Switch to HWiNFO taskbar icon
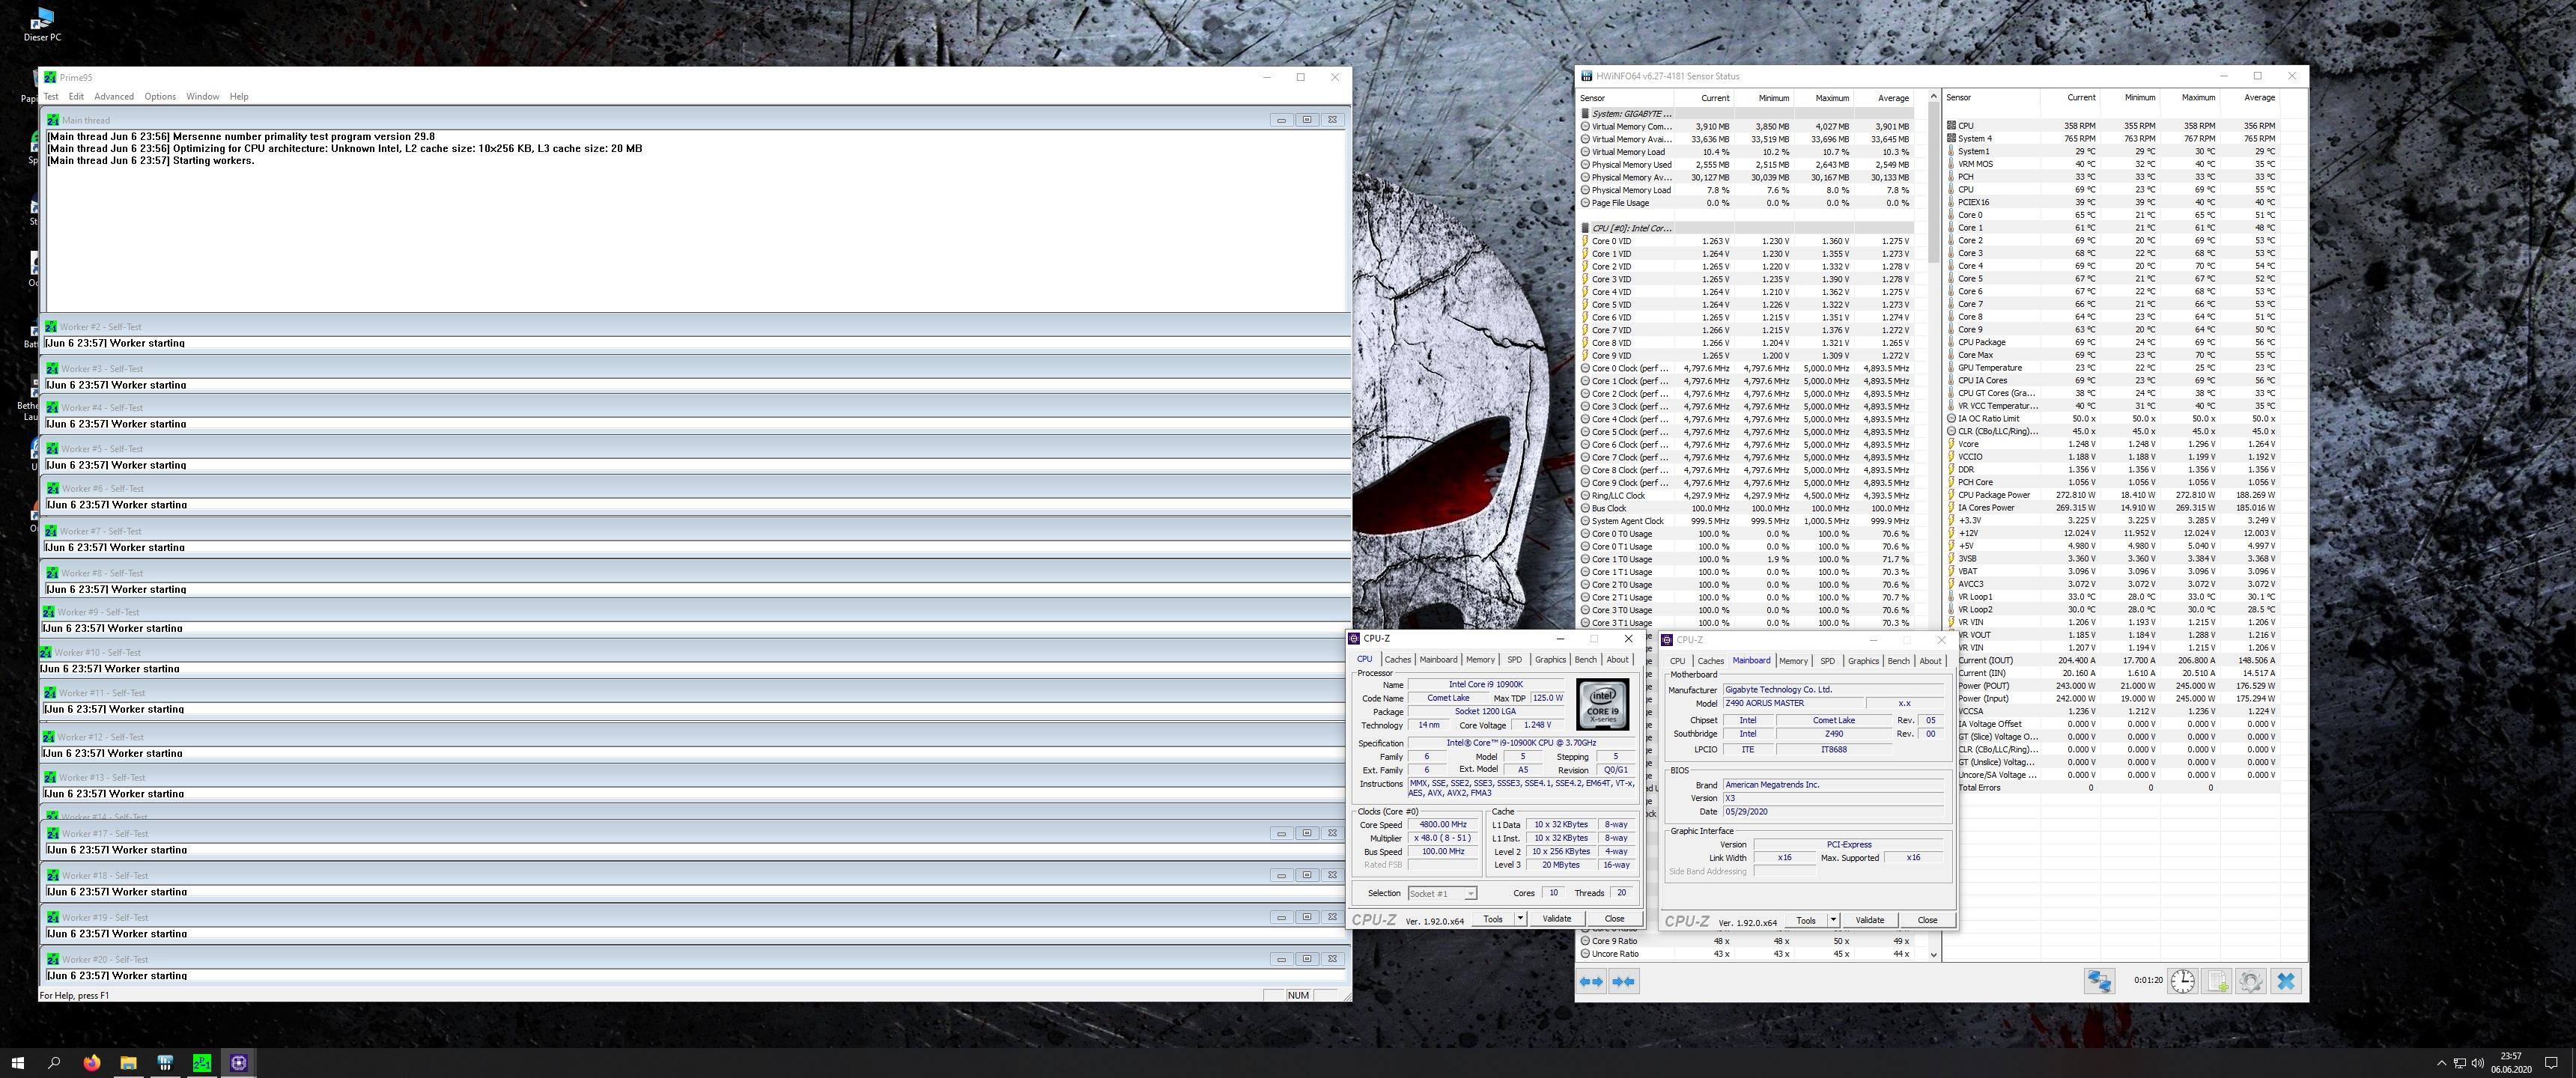This screenshot has width=2576, height=1078. [165, 1063]
